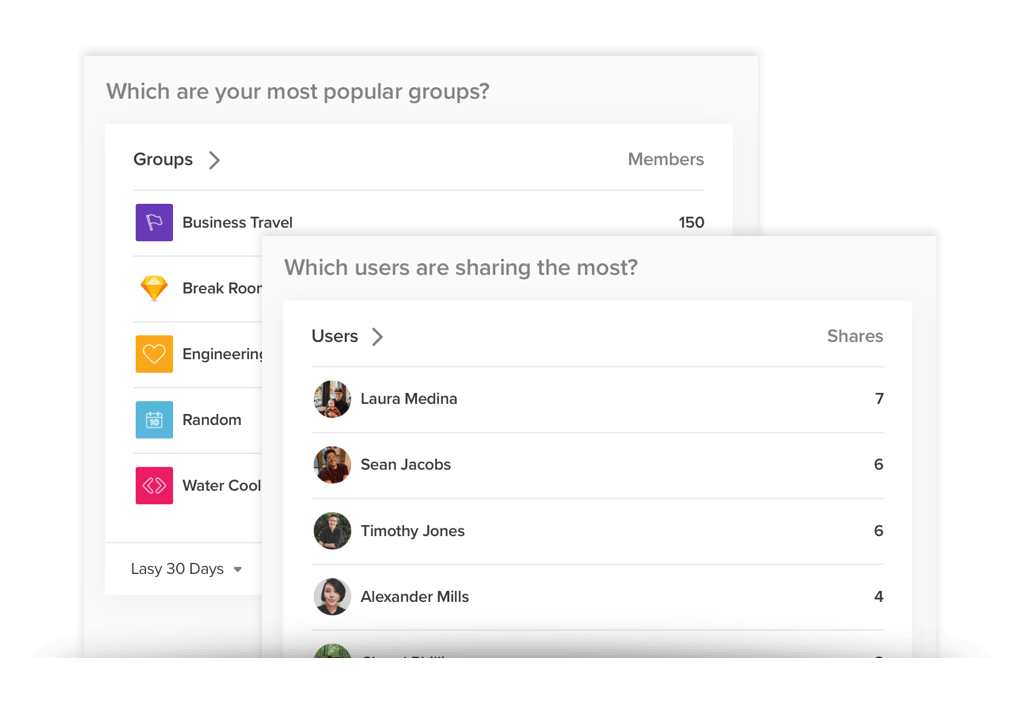Select the Water Cooler group name

click(x=222, y=485)
